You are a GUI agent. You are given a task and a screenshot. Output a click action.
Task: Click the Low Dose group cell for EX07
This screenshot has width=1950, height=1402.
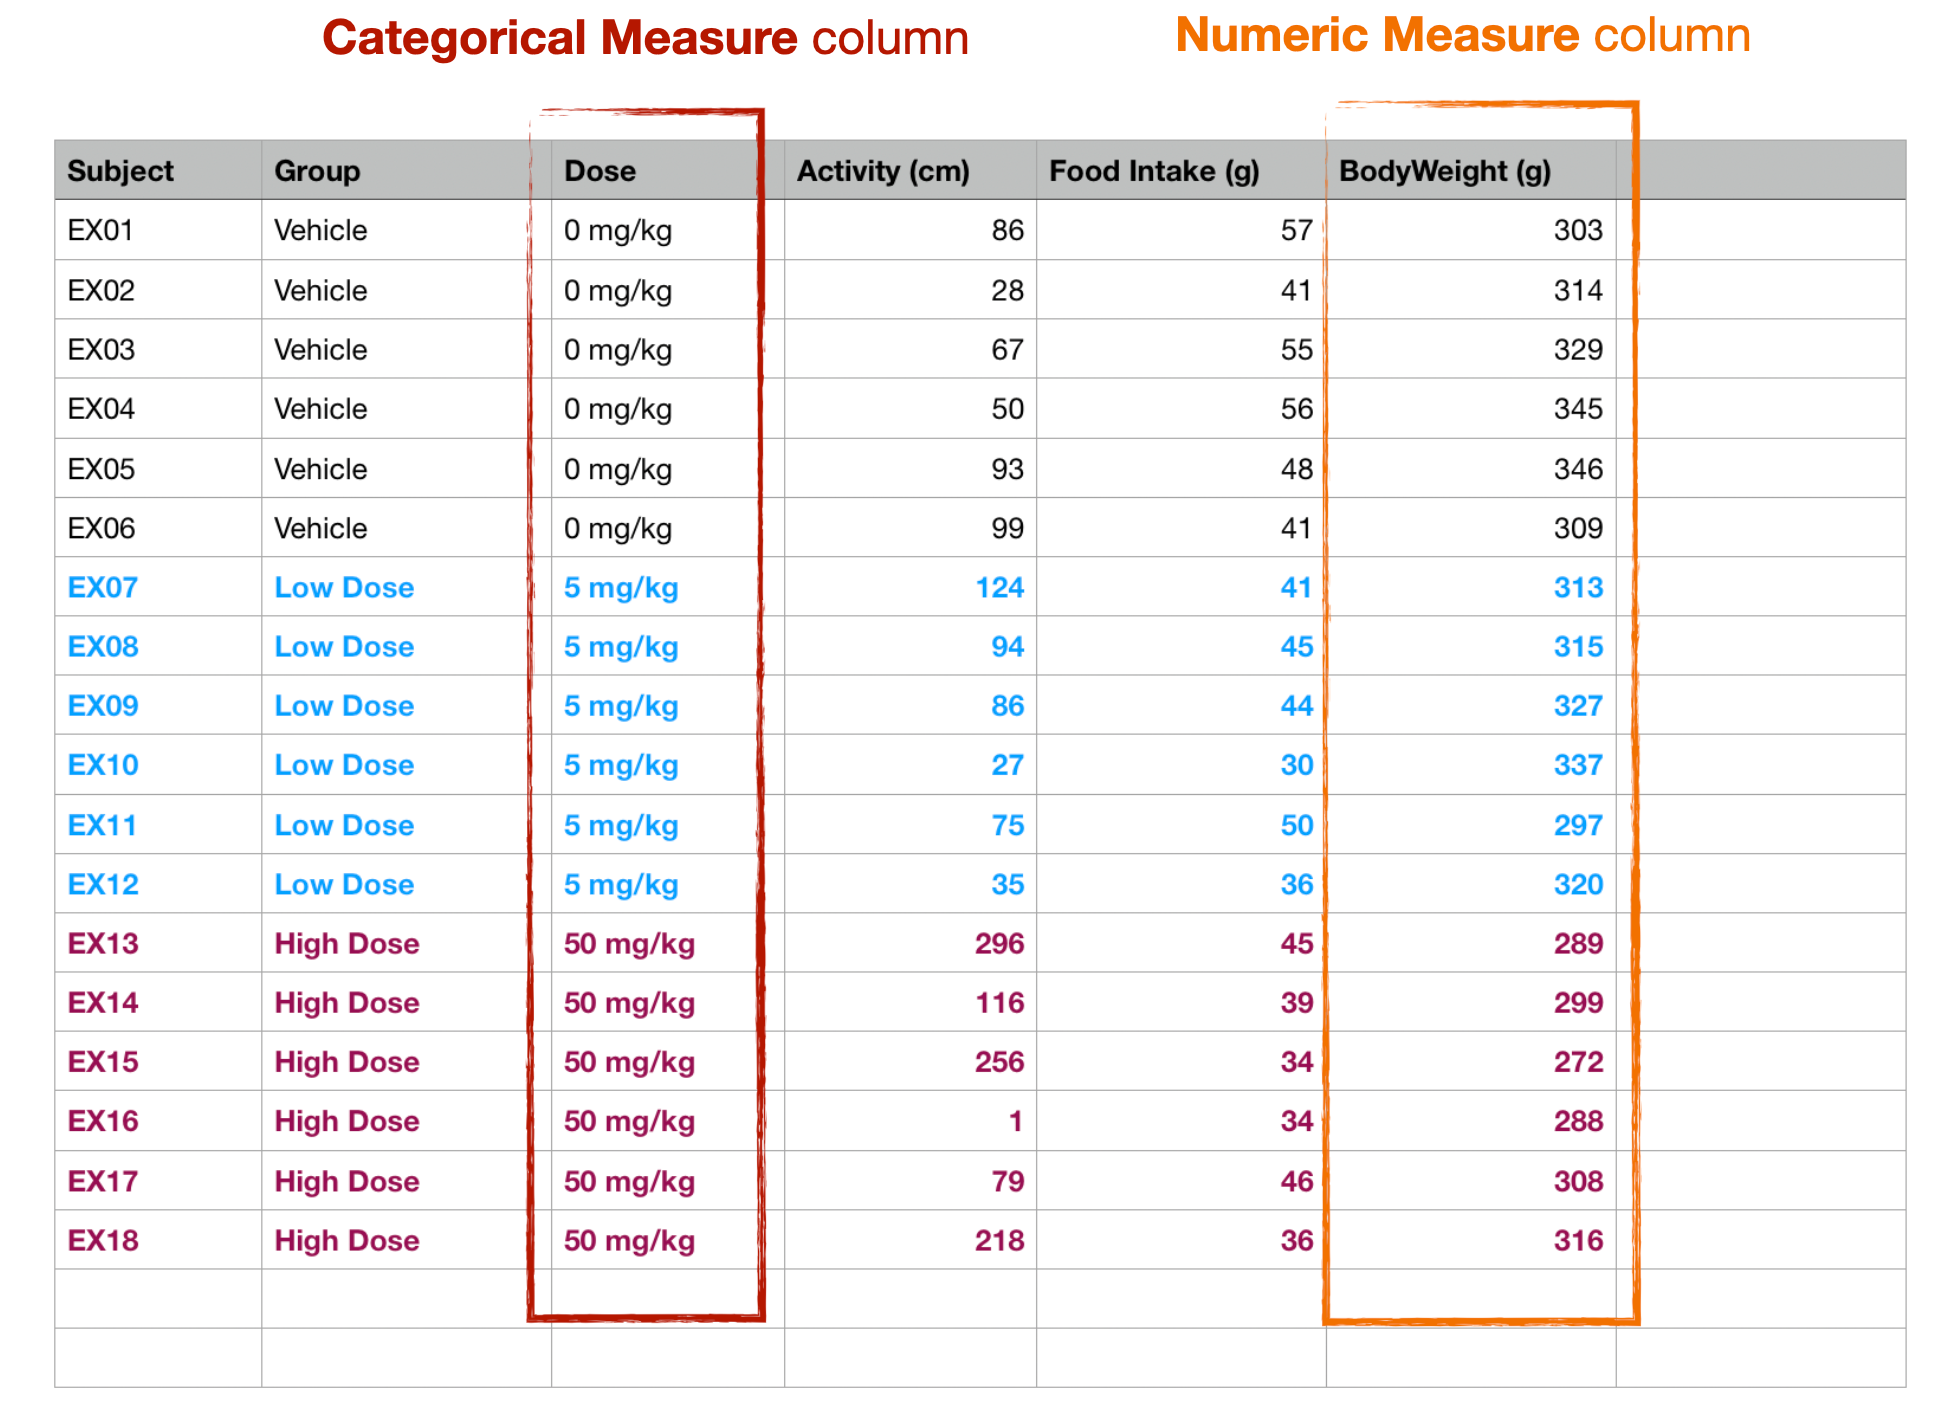[x=406, y=587]
